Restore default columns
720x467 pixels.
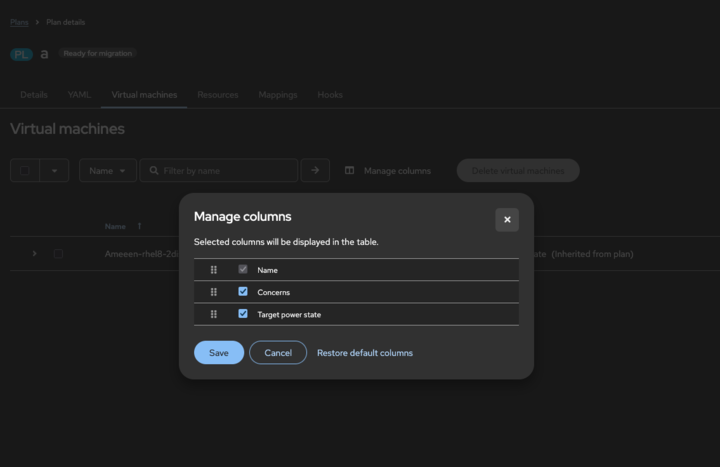pos(365,353)
